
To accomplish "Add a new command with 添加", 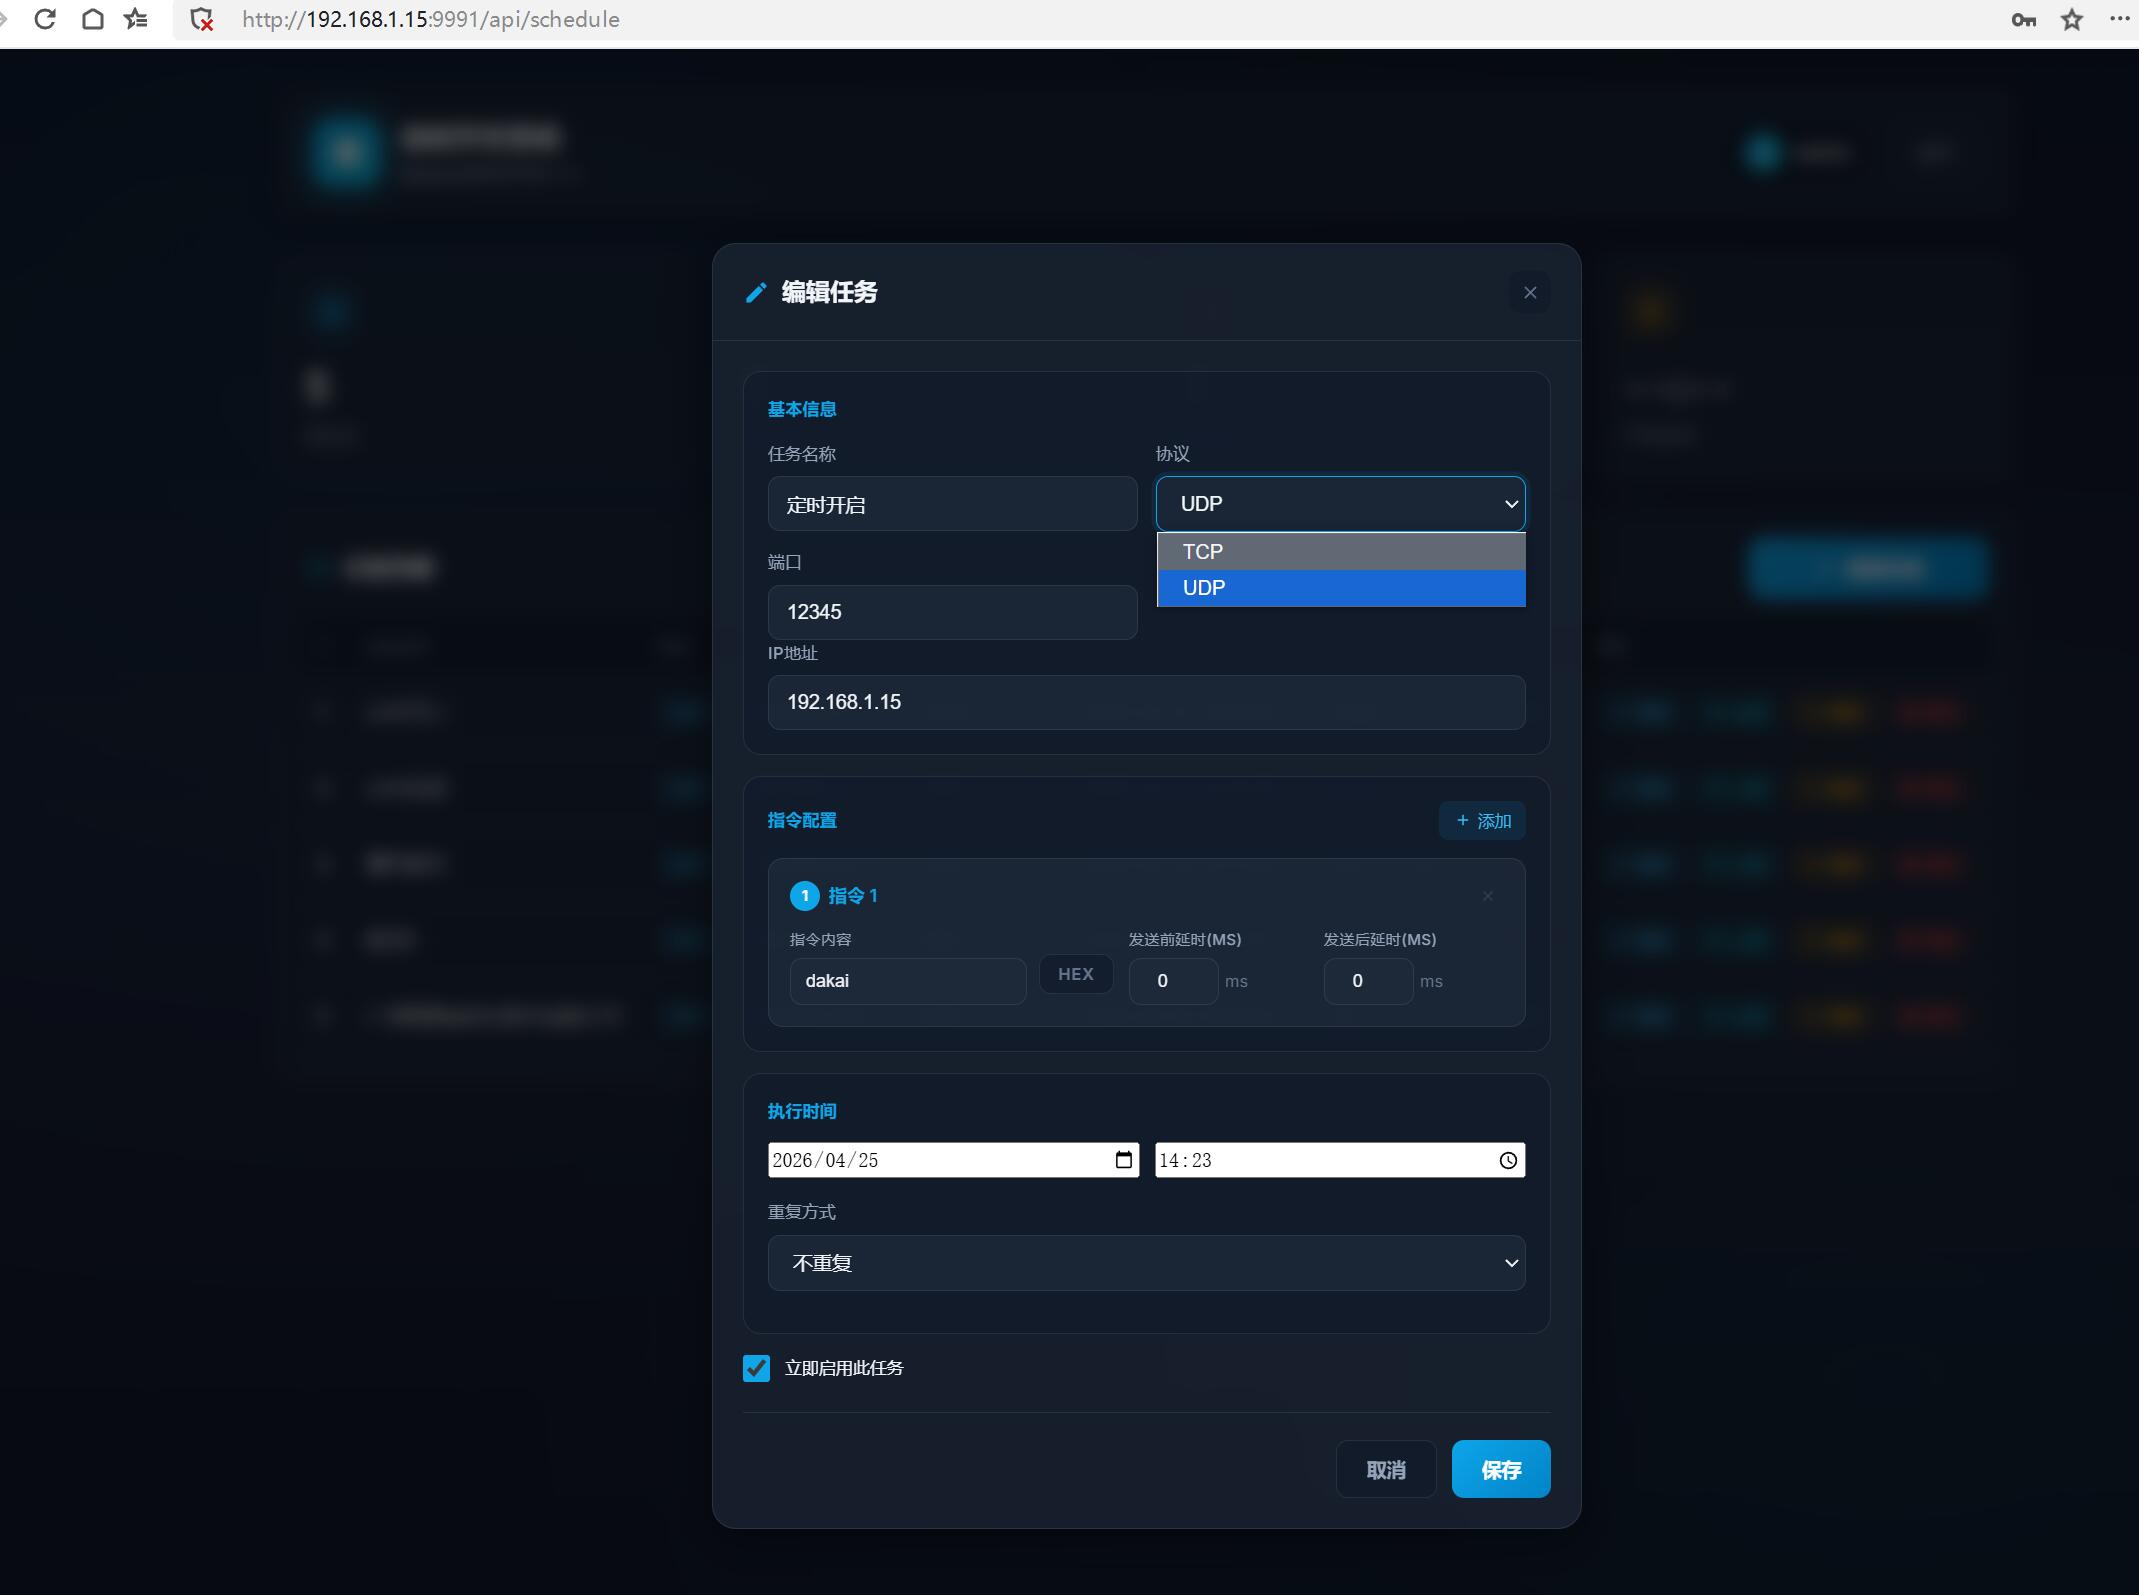I will [1482, 820].
